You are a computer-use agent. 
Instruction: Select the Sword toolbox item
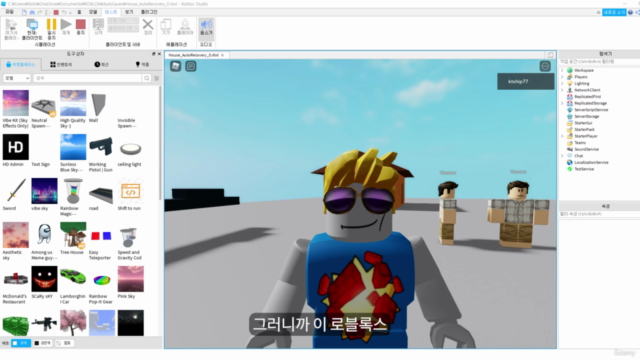pos(16,194)
